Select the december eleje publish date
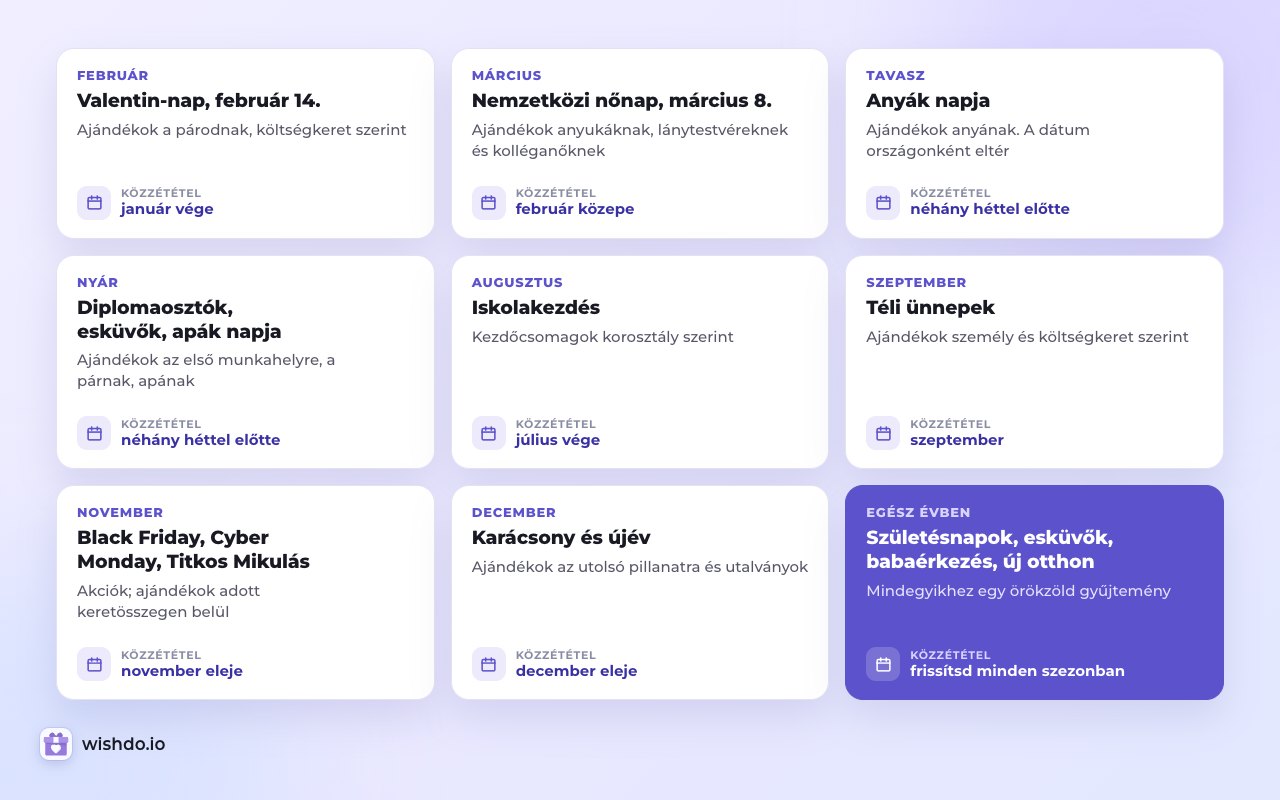1280x800 pixels. tap(576, 671)
